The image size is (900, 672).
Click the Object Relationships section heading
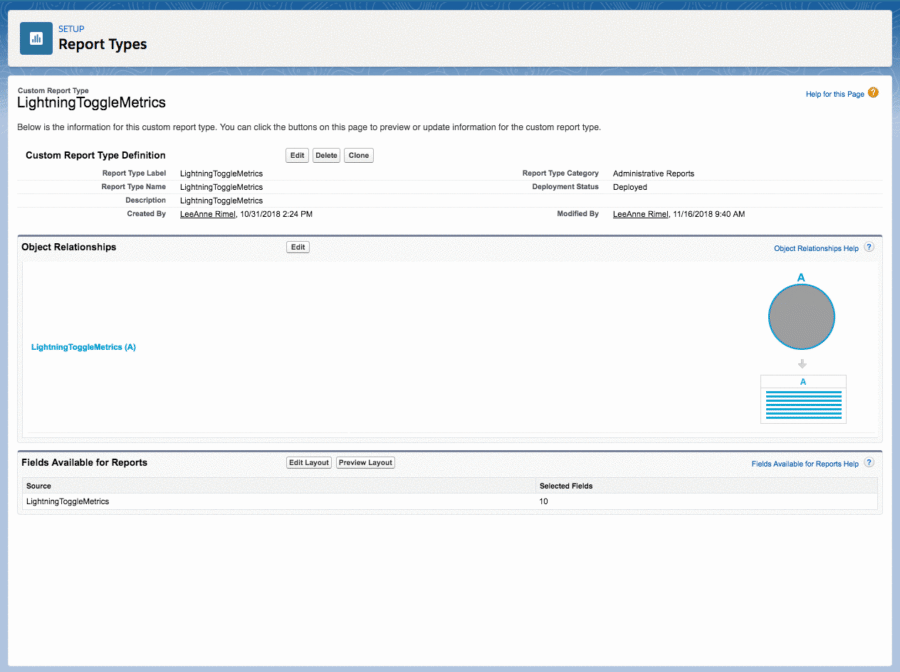[x=69, y=247]
